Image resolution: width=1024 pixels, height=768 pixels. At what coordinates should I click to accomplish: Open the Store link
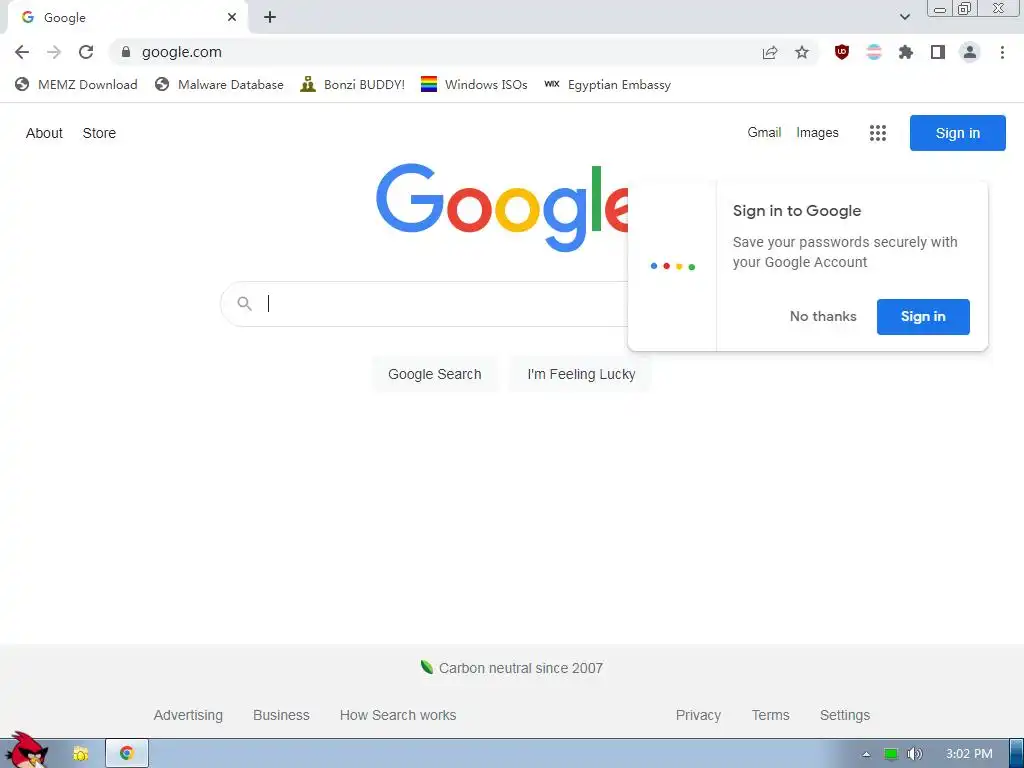[99, 133]
